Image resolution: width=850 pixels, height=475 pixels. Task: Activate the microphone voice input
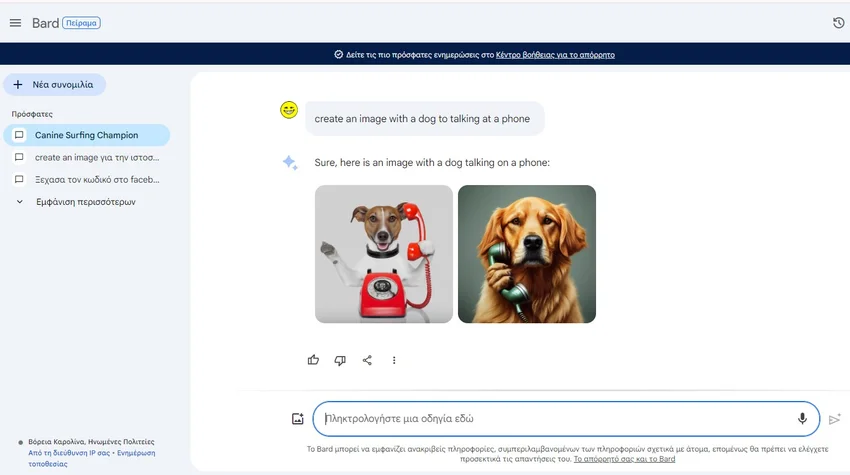pos(802,419)
